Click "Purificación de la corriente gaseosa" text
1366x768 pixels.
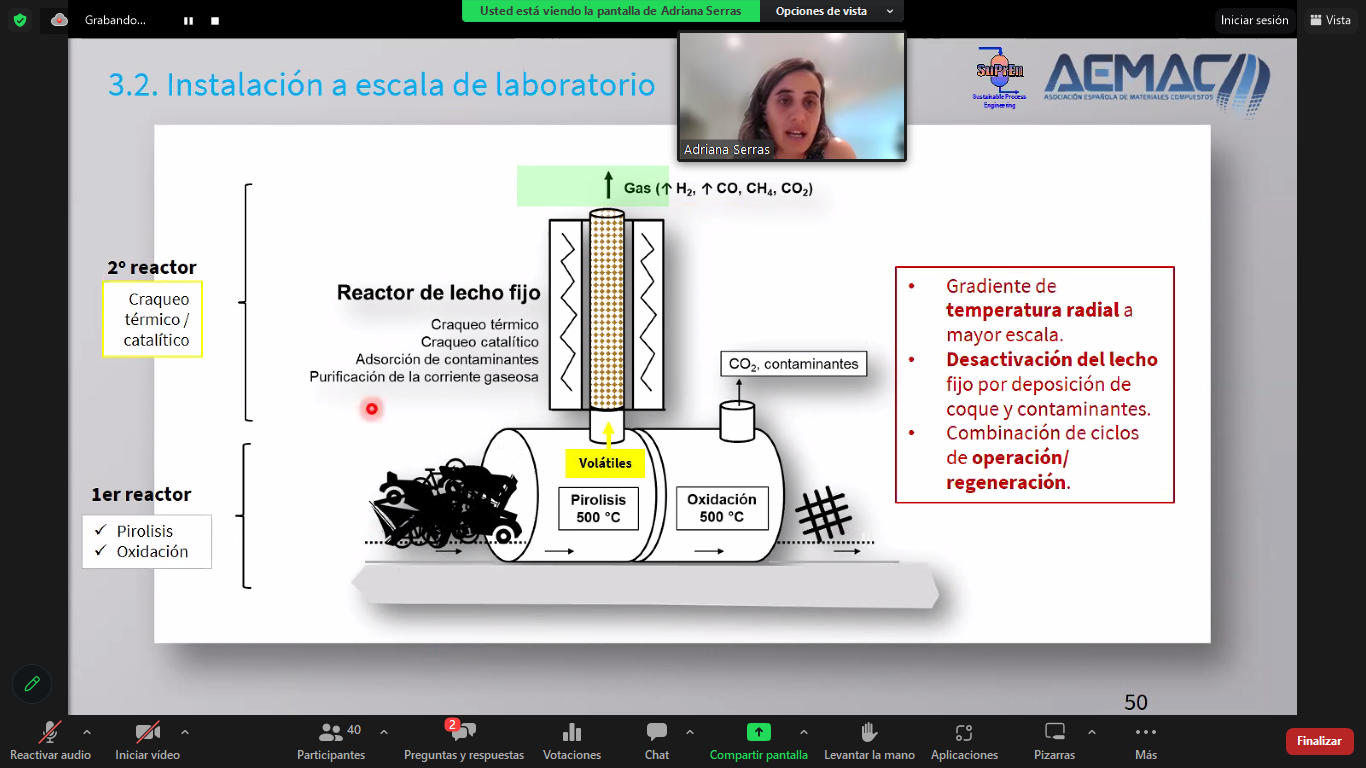click(424, 377)
